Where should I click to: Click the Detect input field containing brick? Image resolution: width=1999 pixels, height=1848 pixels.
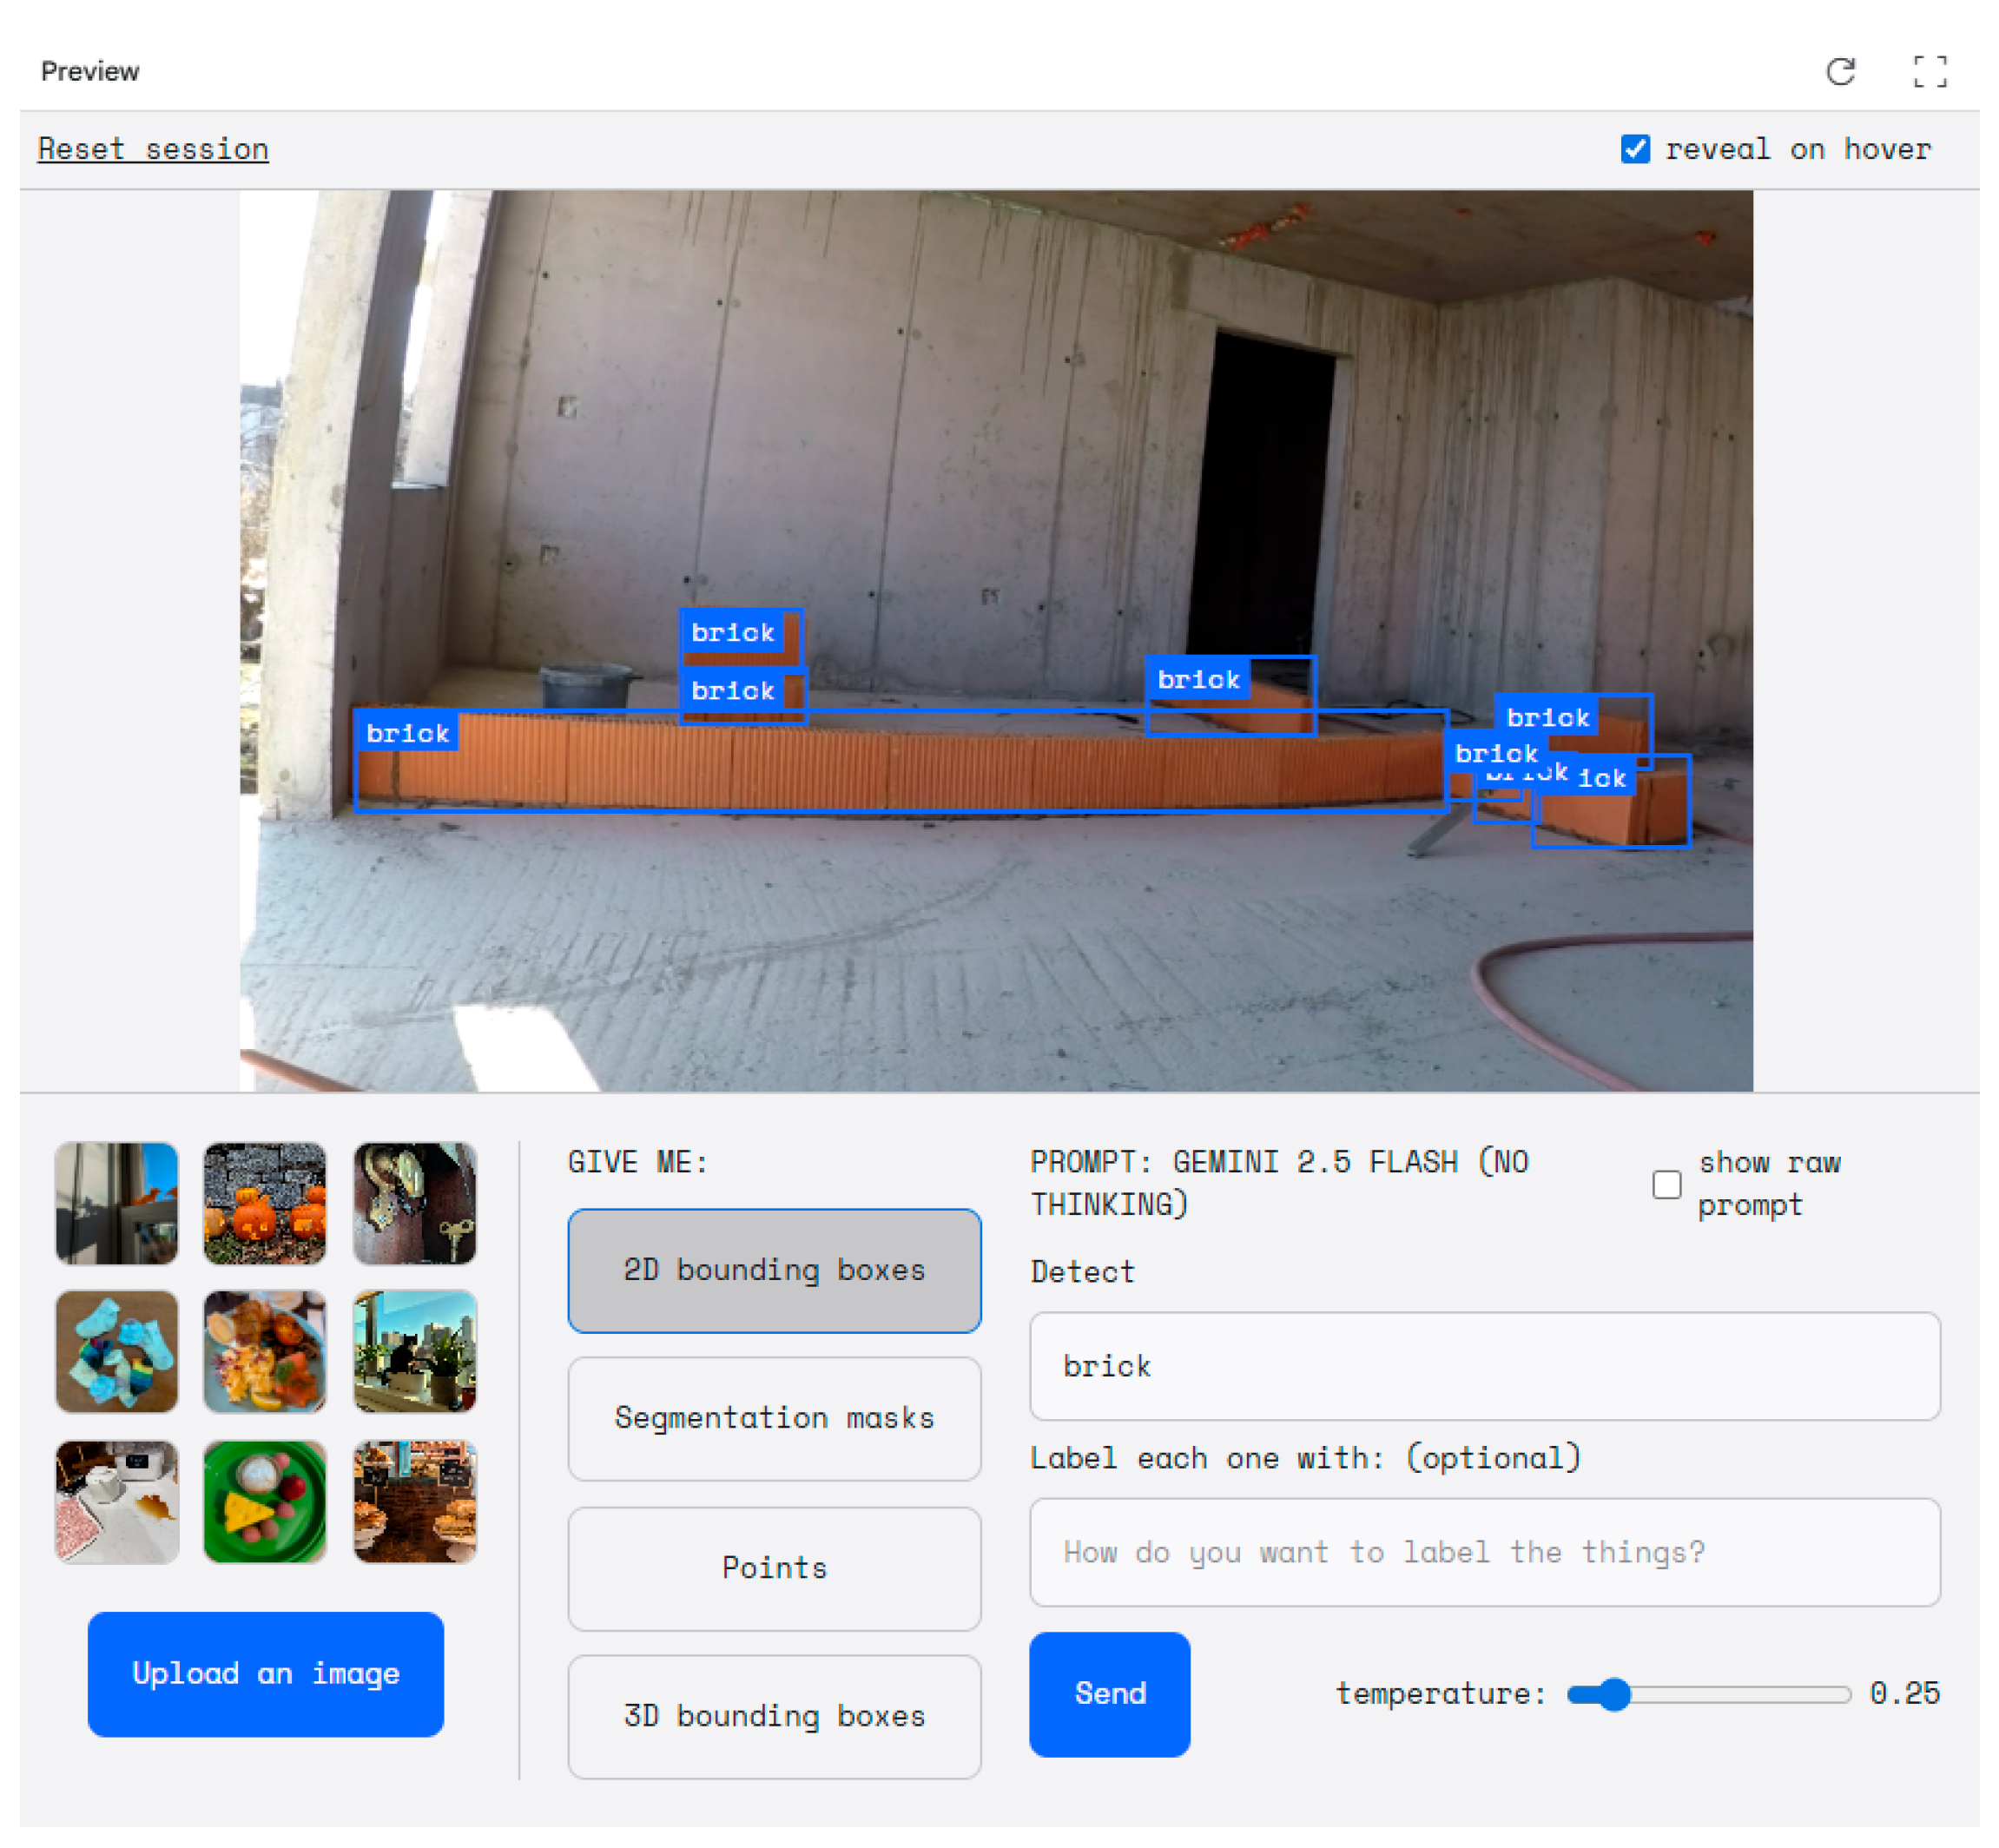pos(1484,1366)
